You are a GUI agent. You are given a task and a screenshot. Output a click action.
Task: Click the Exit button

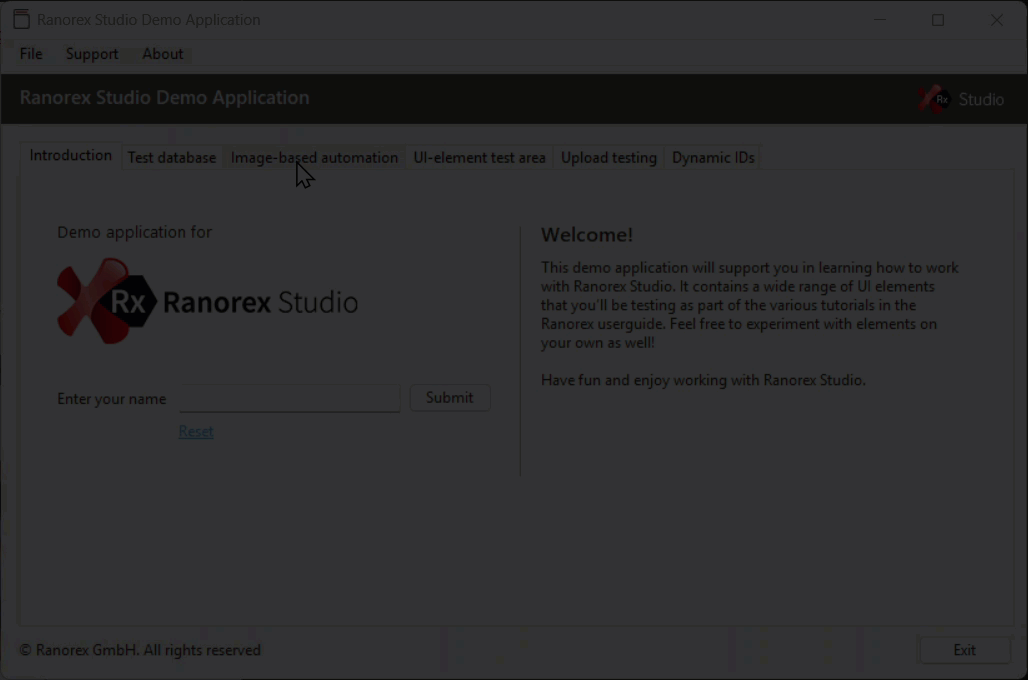tap(964, 650)
